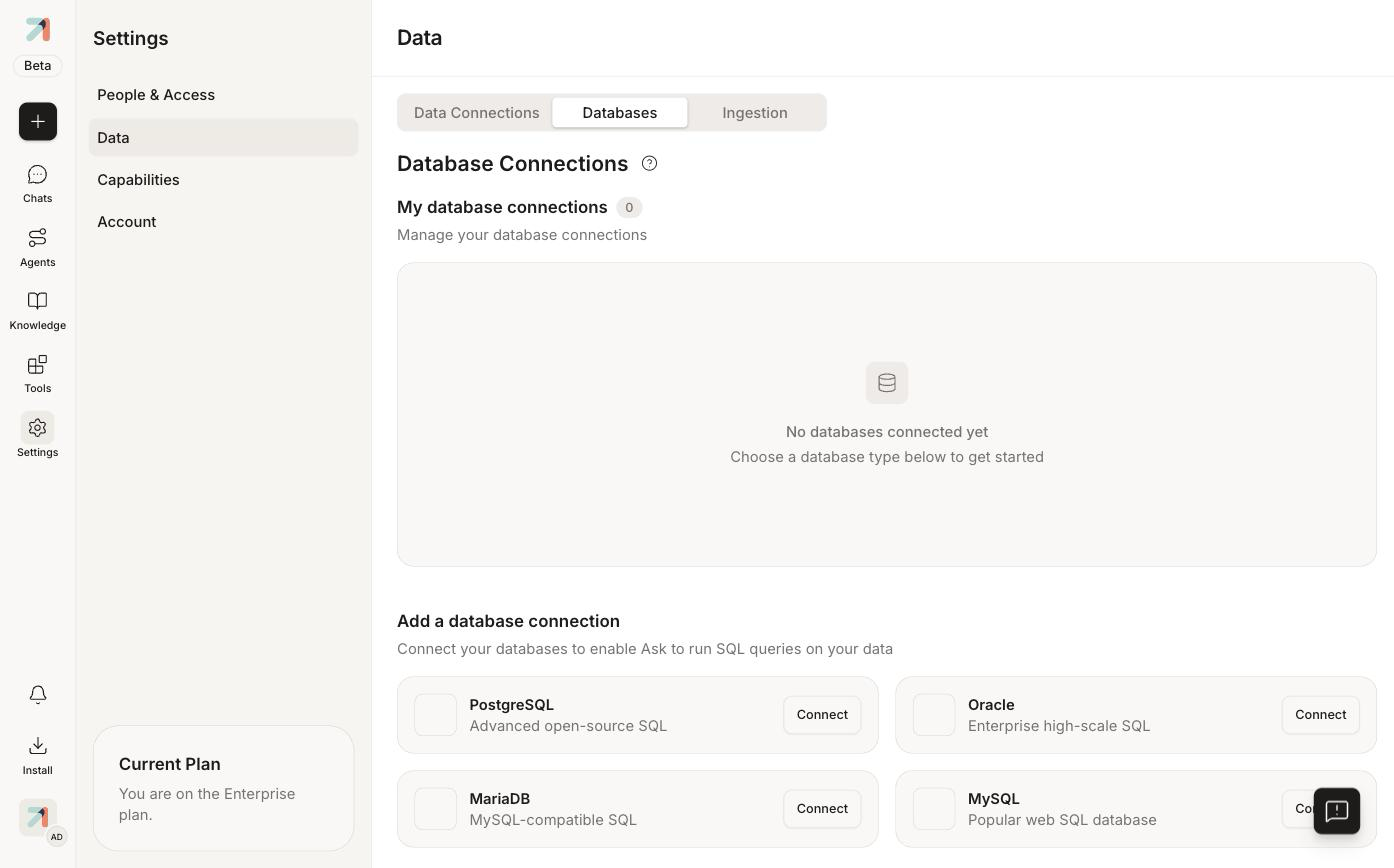Viewport: 1394px width, 868px height.
Task: Select Data in settings menu
Action: tap(223, 138)
